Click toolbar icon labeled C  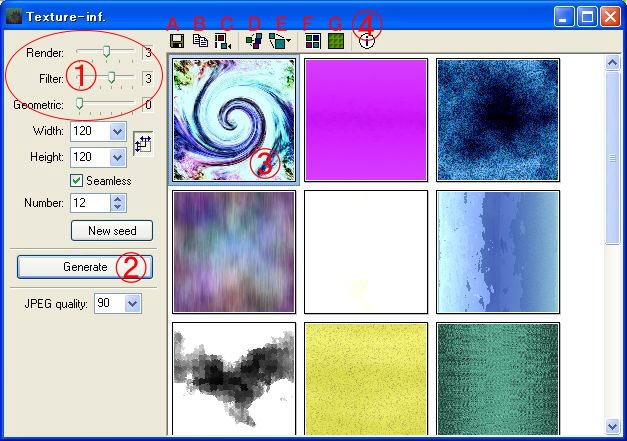coord(223,42)
